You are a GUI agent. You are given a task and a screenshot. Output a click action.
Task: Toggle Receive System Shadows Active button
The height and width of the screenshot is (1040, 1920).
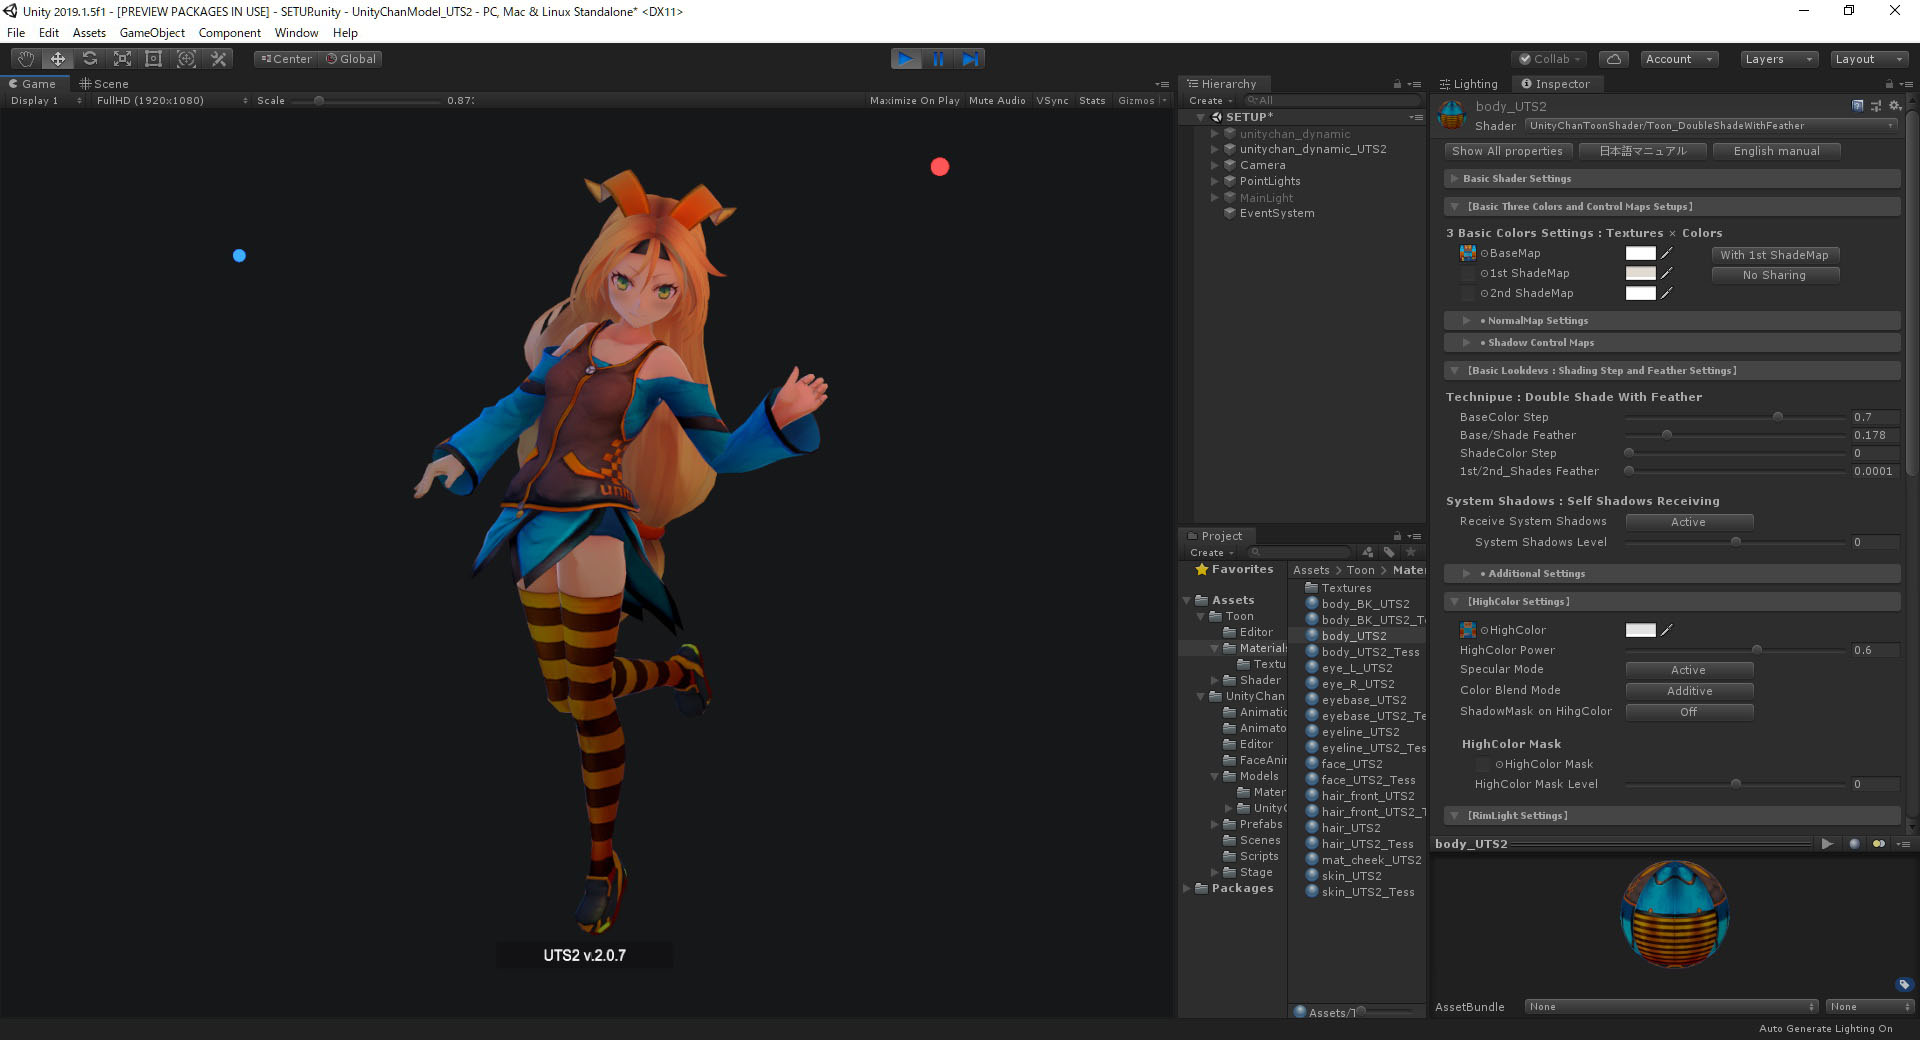pos(1689,522)
